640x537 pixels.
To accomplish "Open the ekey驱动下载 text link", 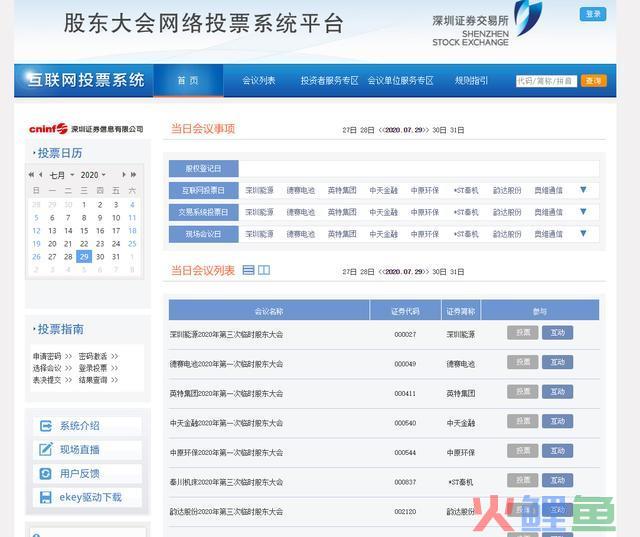I will click(x=91, y=497).
